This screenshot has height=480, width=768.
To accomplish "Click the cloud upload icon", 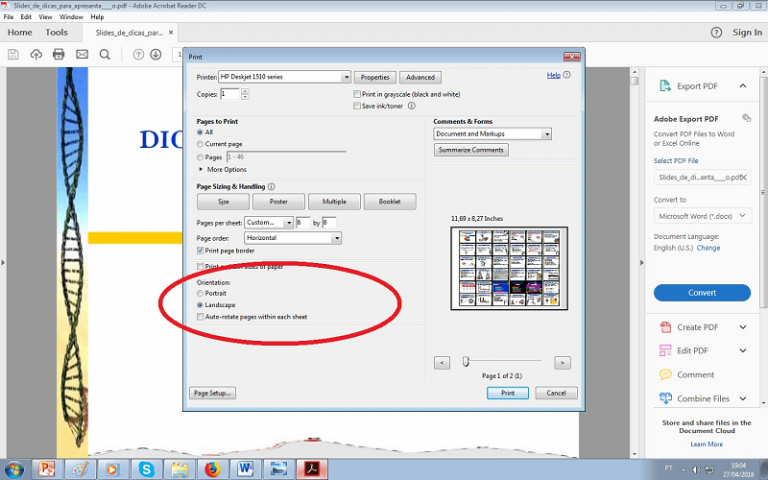I will tap(36, 54).
